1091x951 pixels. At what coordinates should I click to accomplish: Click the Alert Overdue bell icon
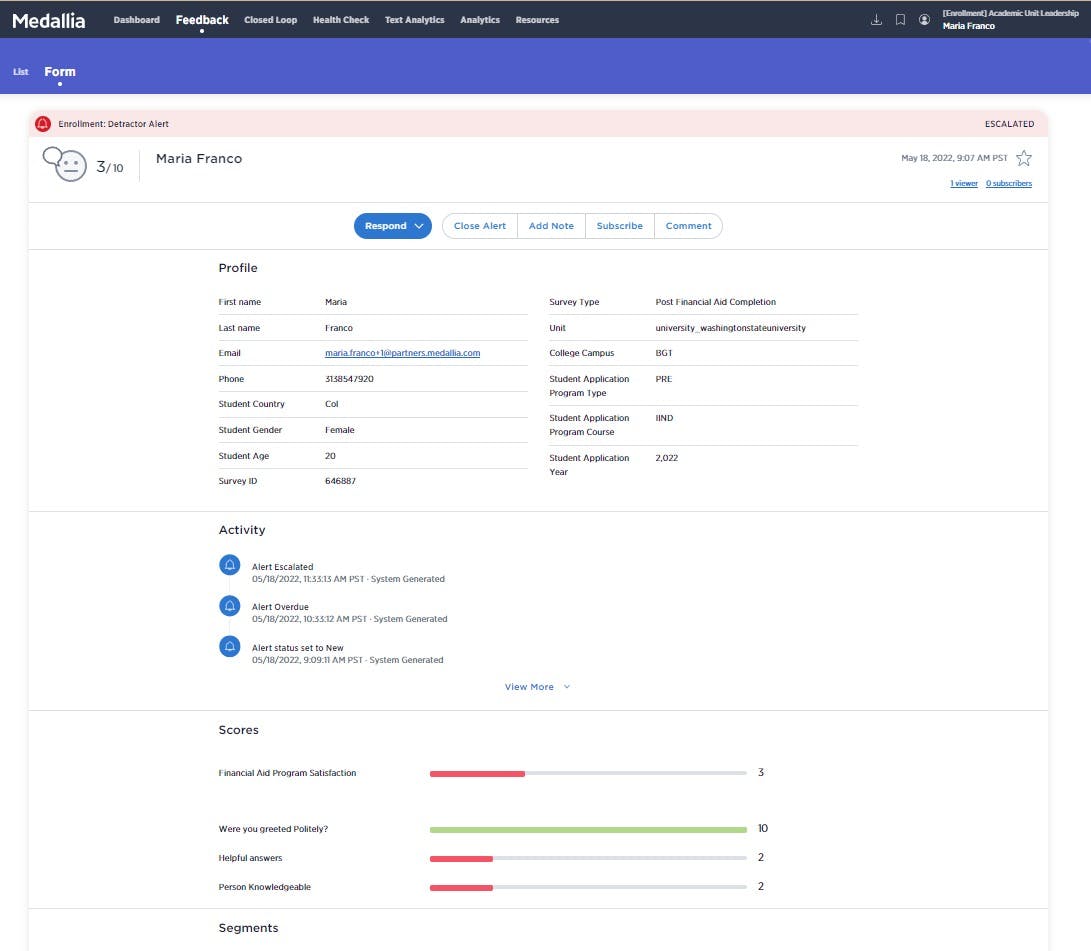tap(230, 605)
